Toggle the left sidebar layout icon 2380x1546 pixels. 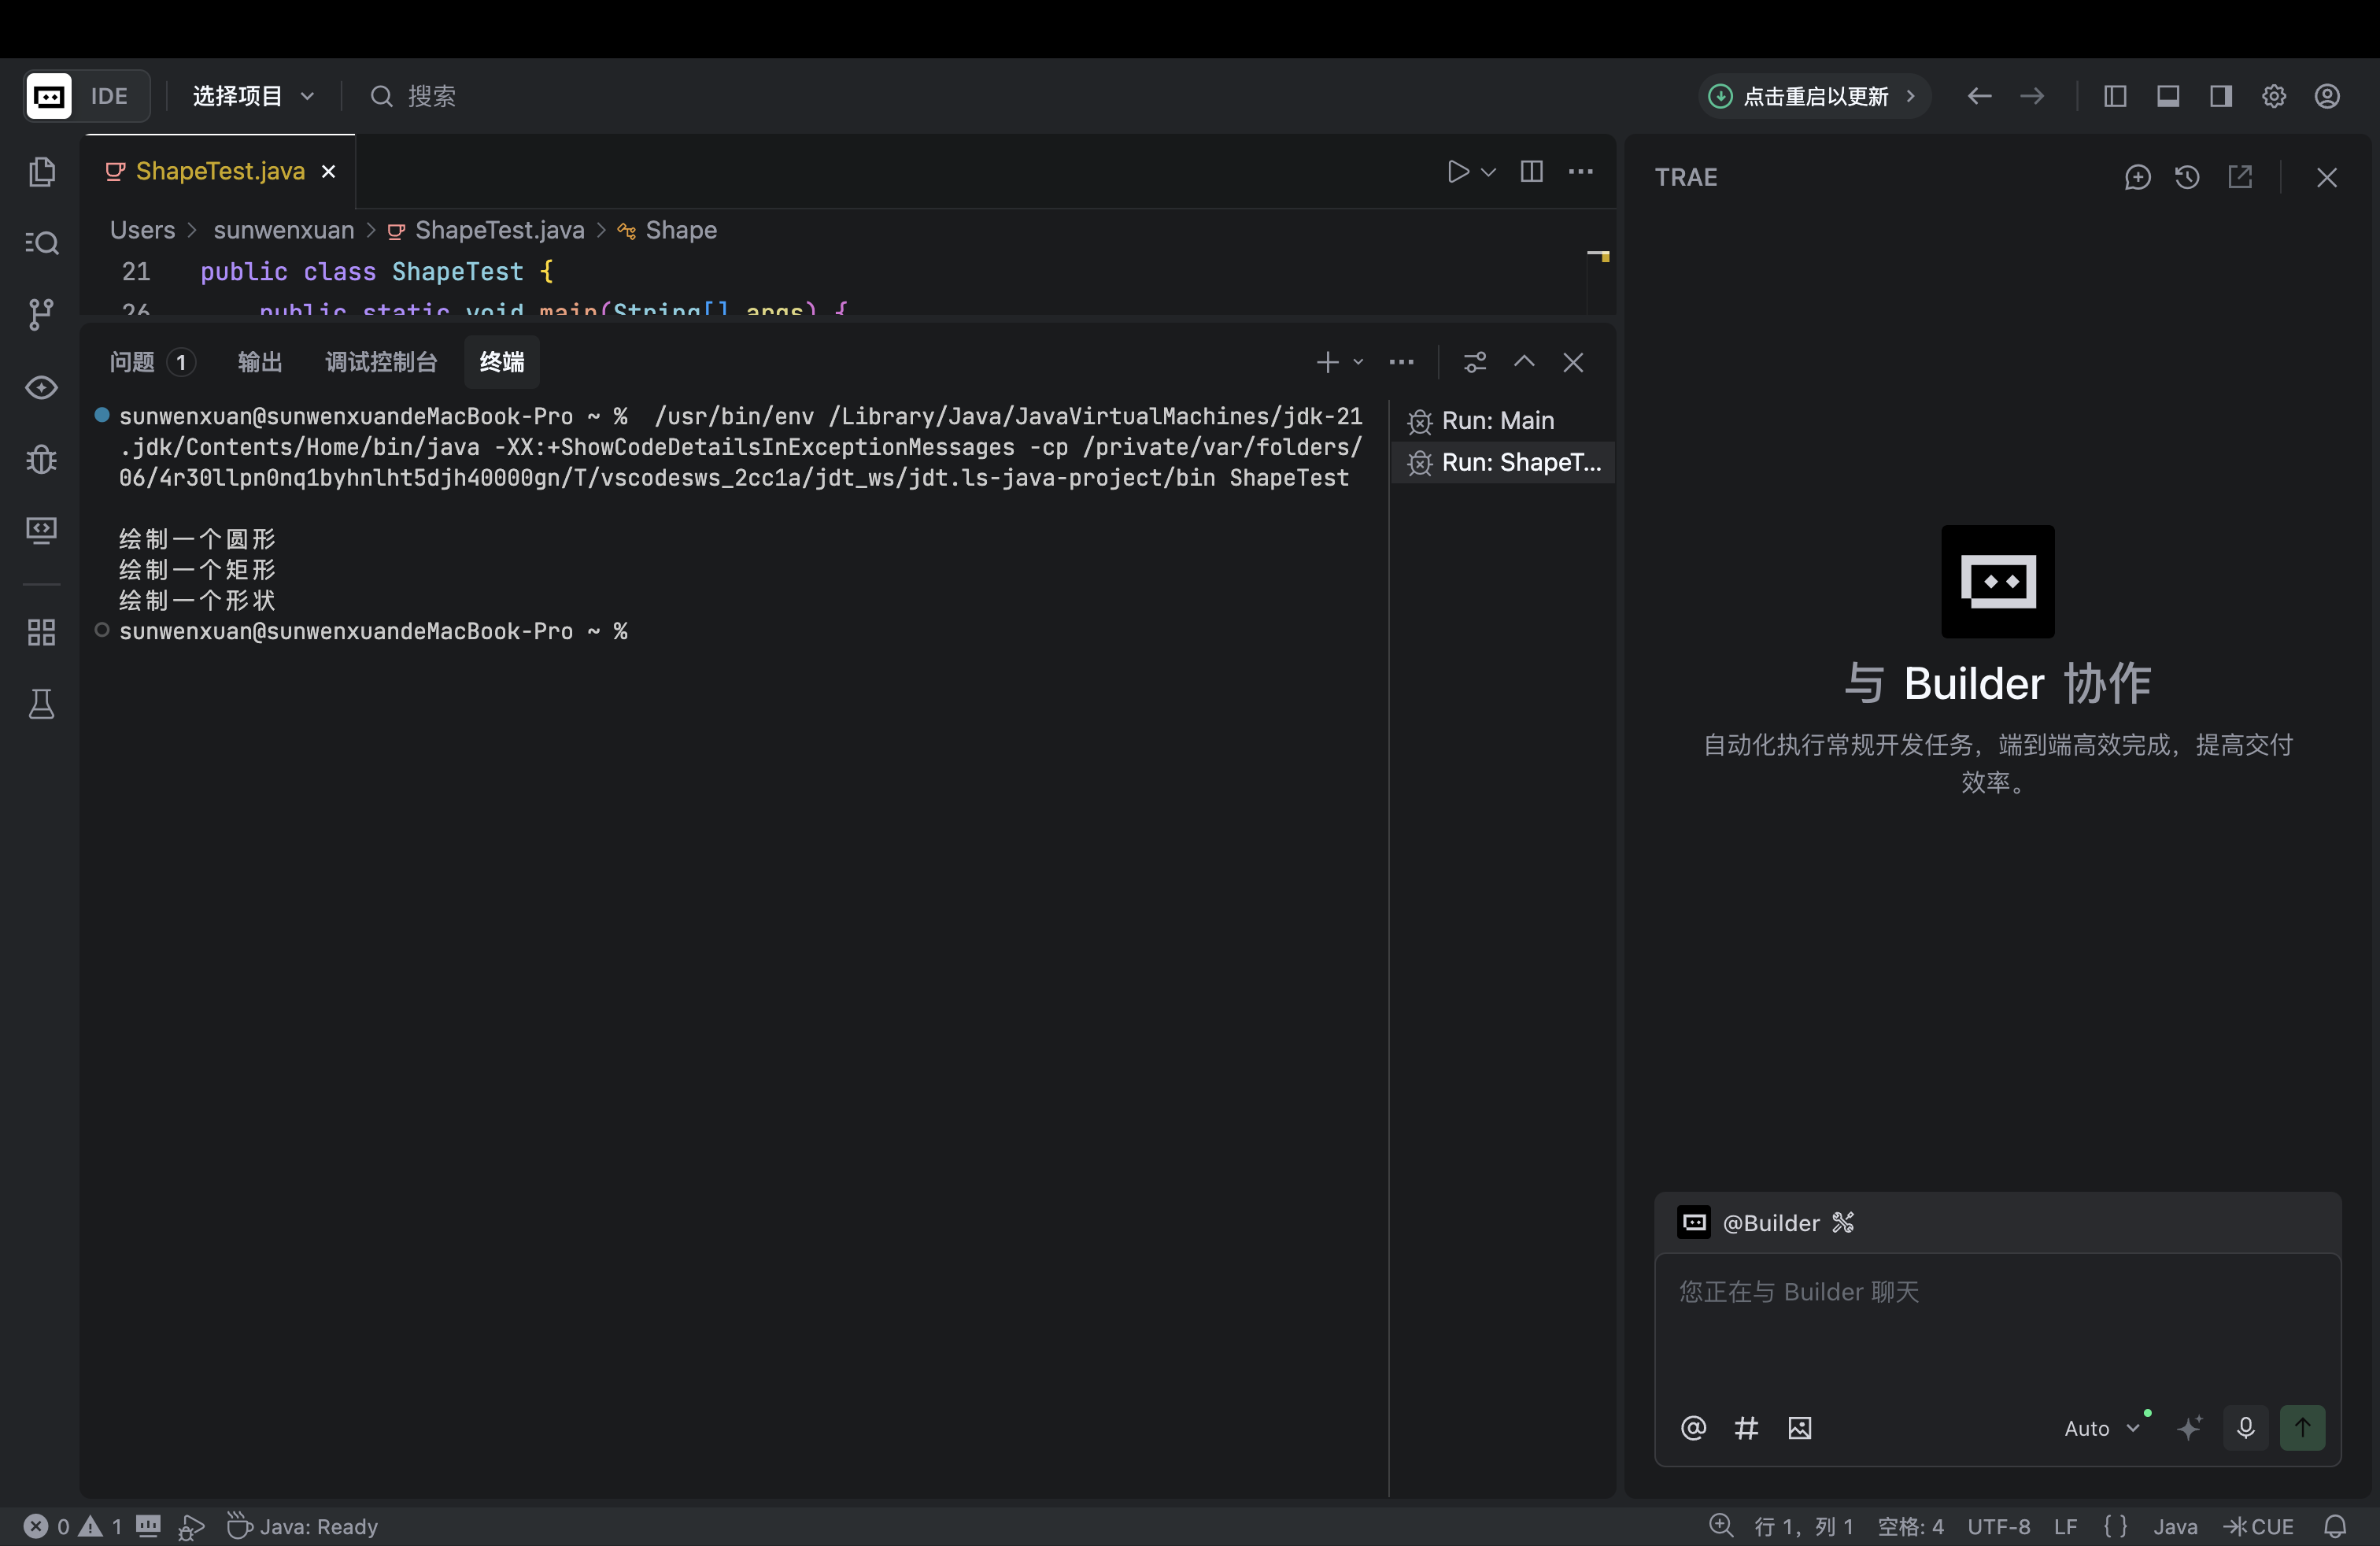tap(2114, 97)
